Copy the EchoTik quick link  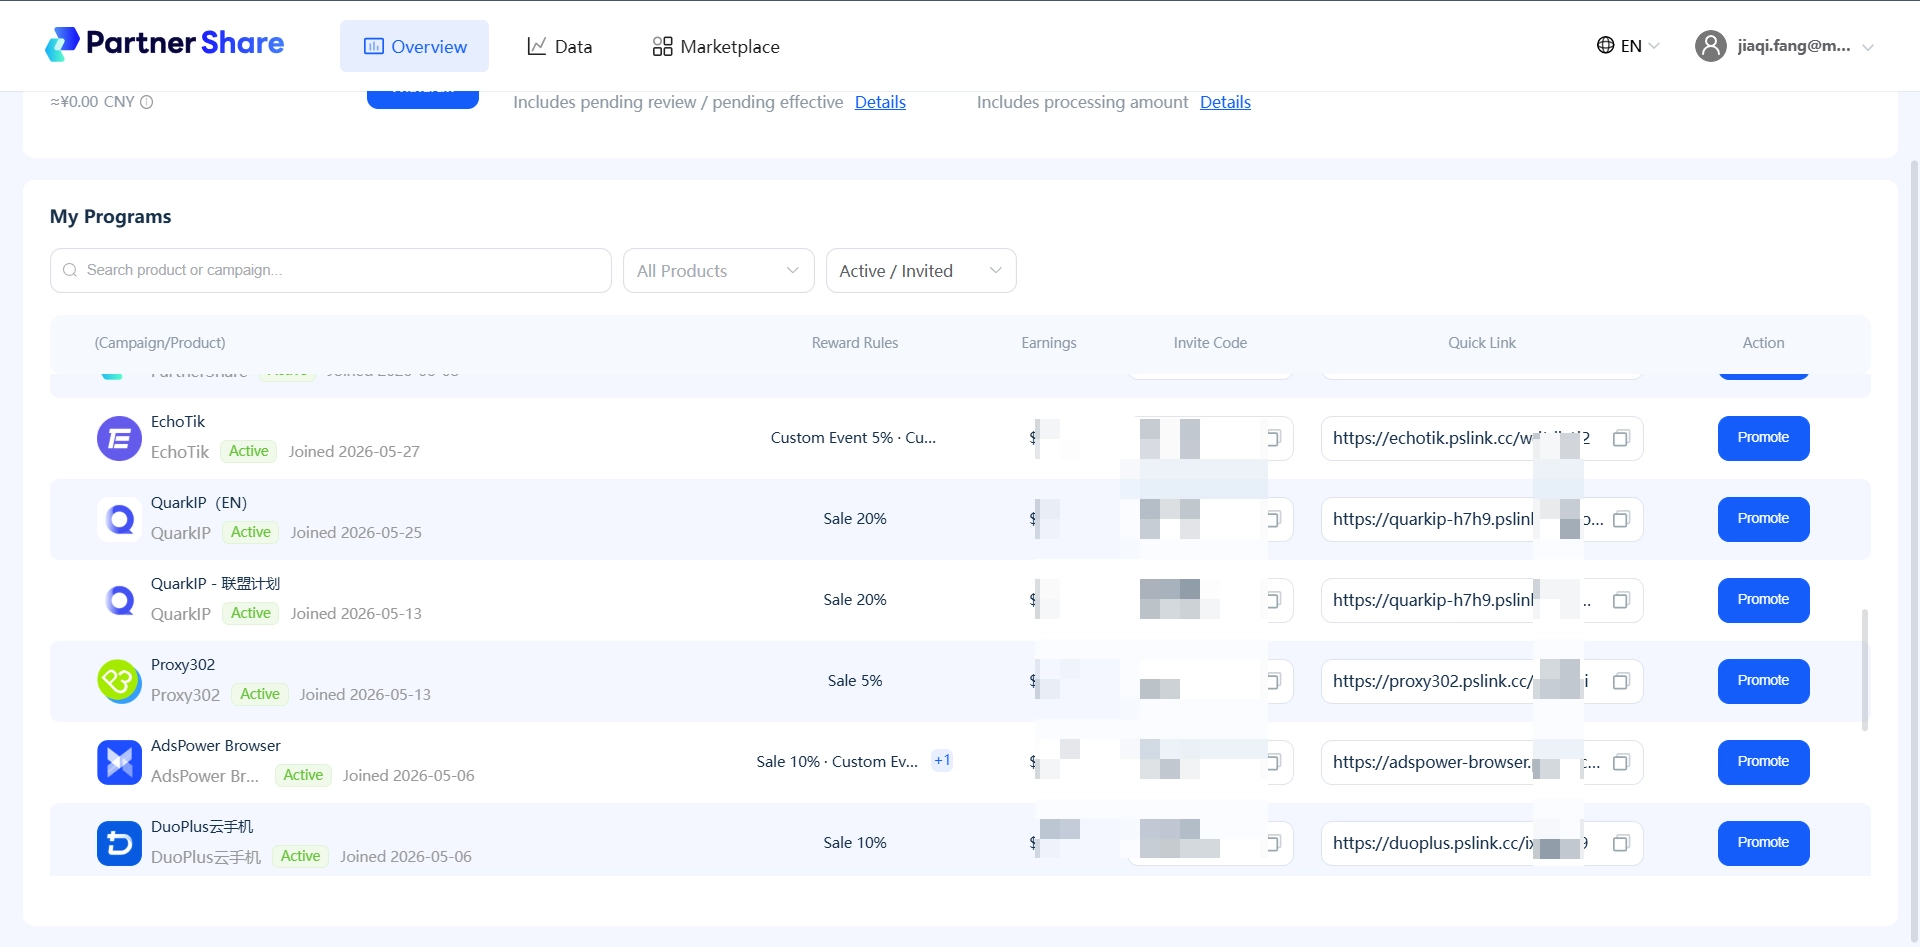(x=1621, y=438)
